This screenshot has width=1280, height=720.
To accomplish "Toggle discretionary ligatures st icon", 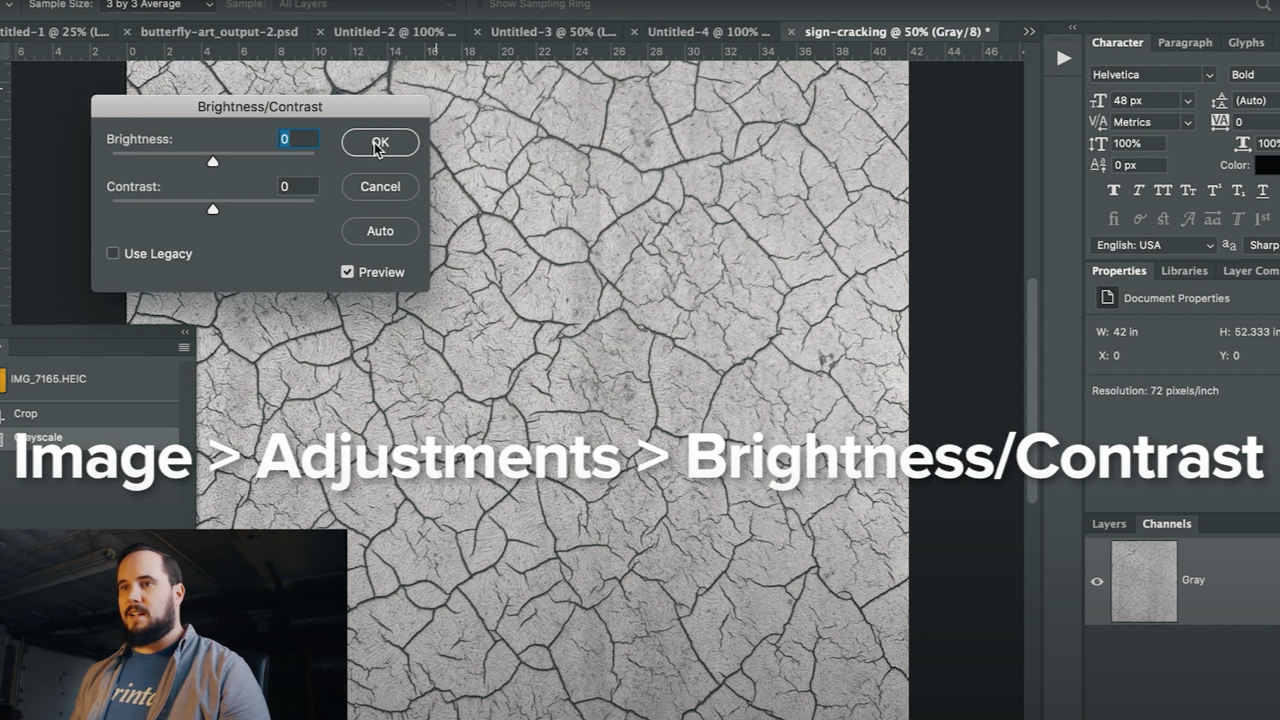I will click(x=1163, y=219).
